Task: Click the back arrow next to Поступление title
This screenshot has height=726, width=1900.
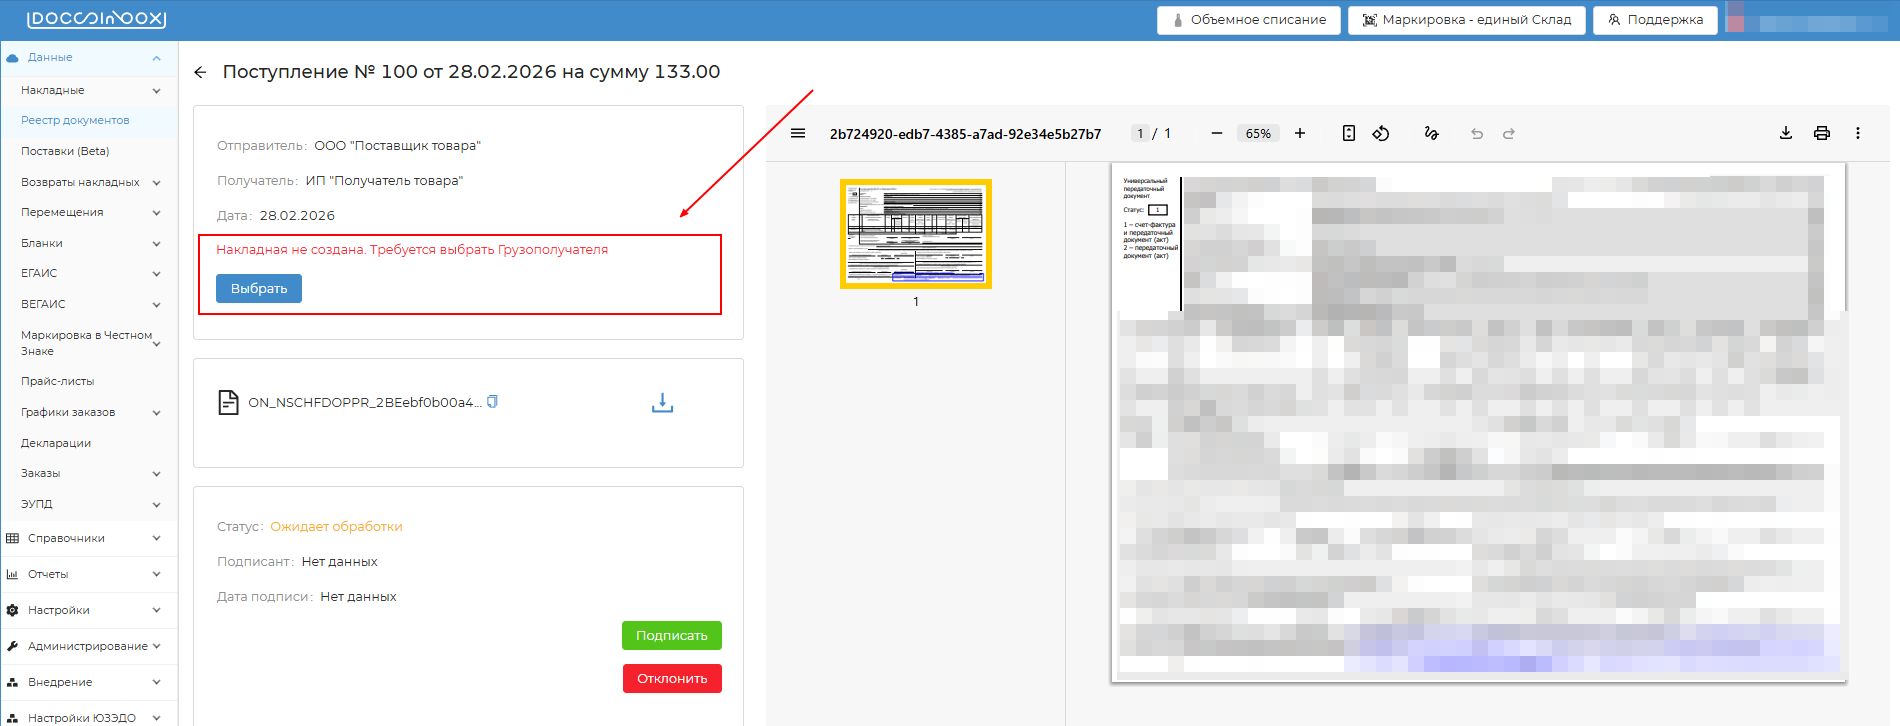Action: 200,72
